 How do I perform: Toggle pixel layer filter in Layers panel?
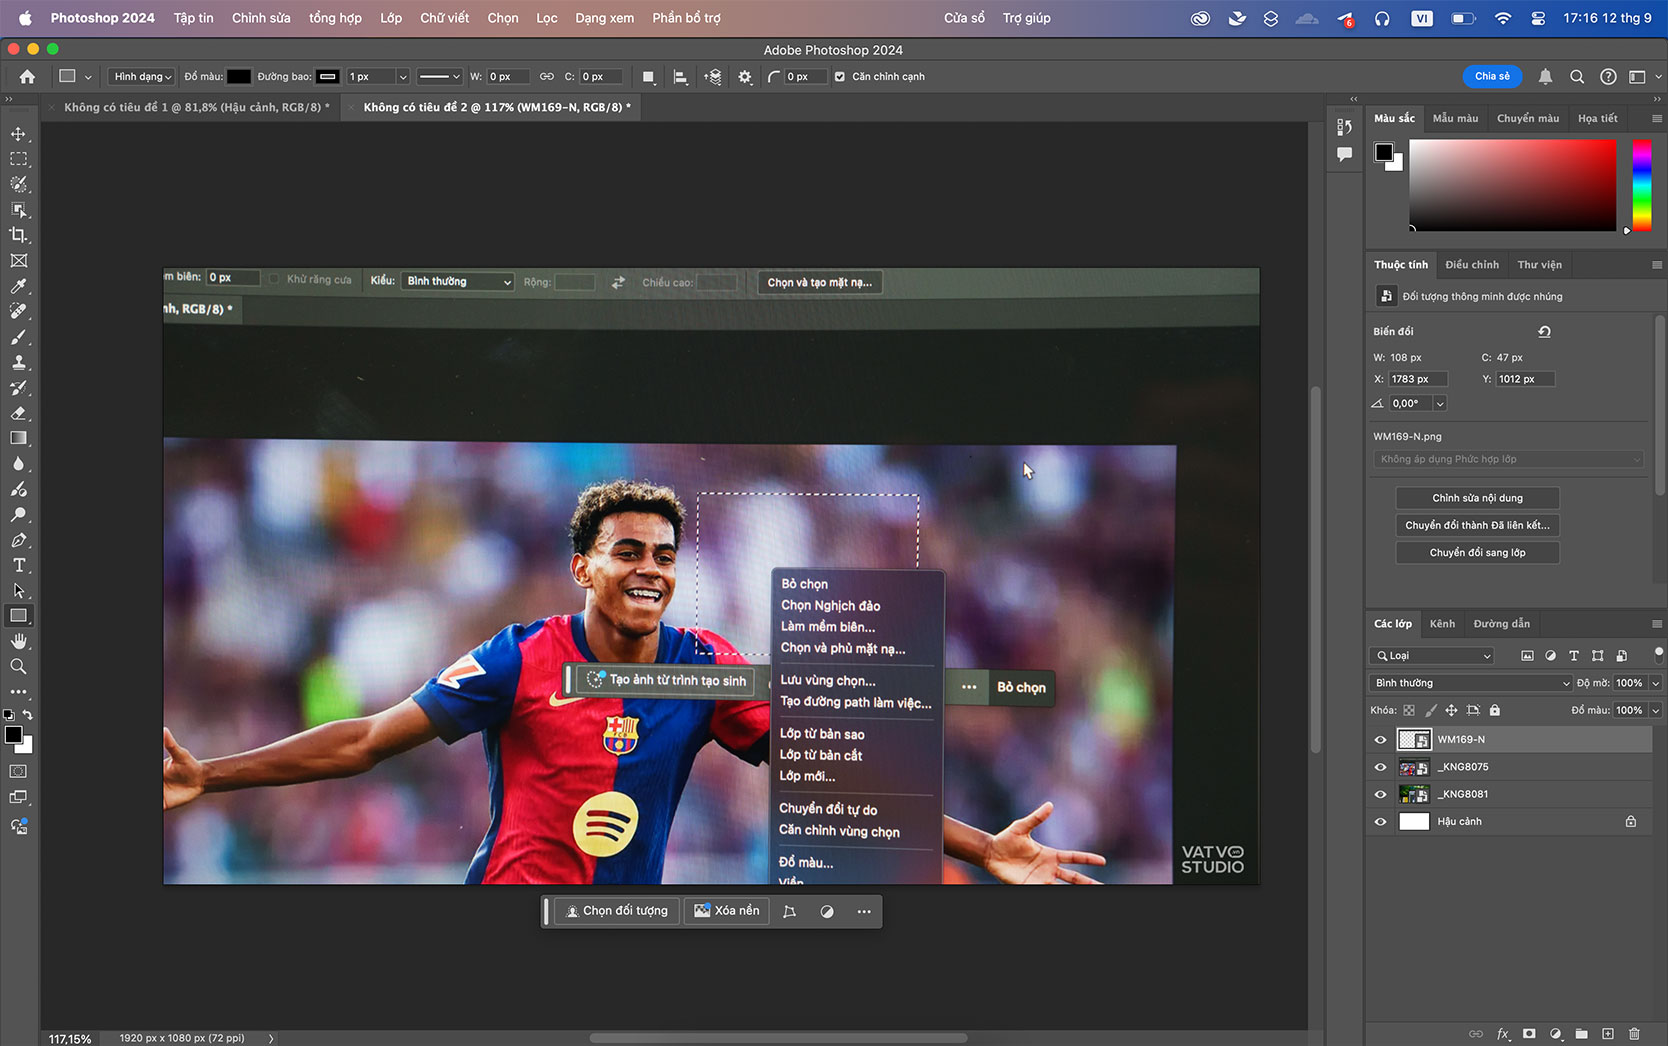tap(1527, 656)
